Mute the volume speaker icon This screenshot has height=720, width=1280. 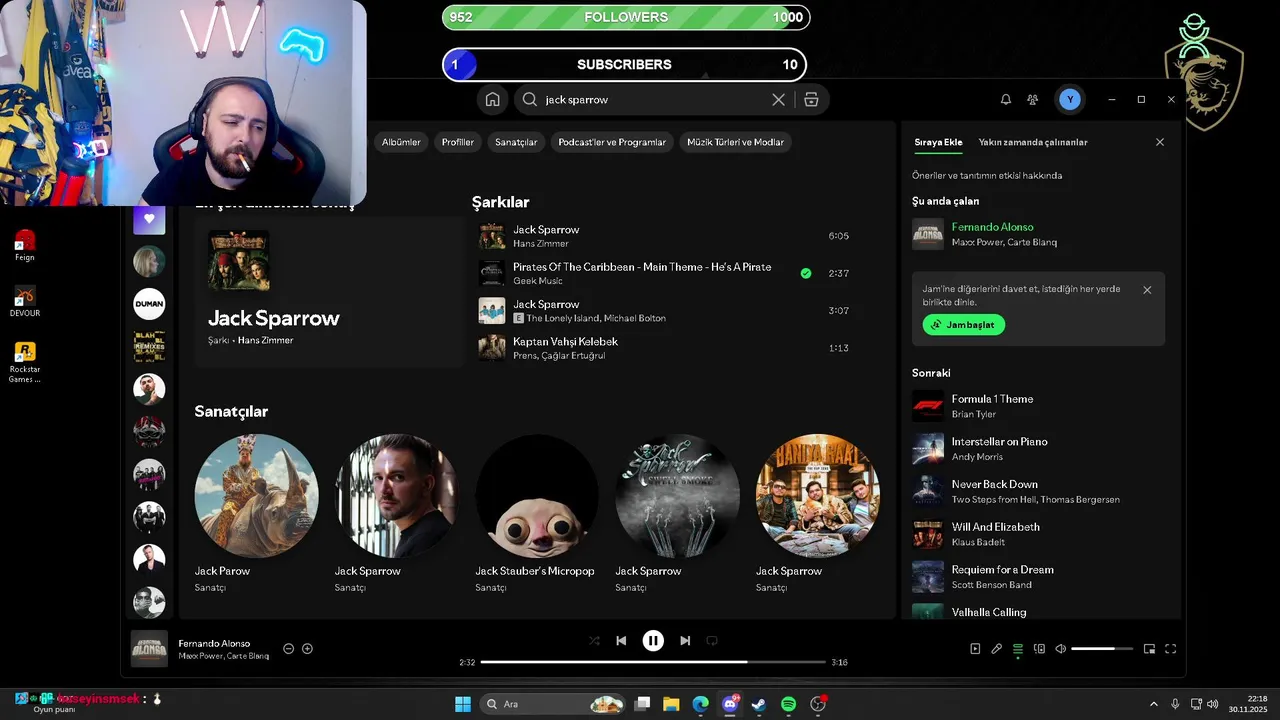1061,648
